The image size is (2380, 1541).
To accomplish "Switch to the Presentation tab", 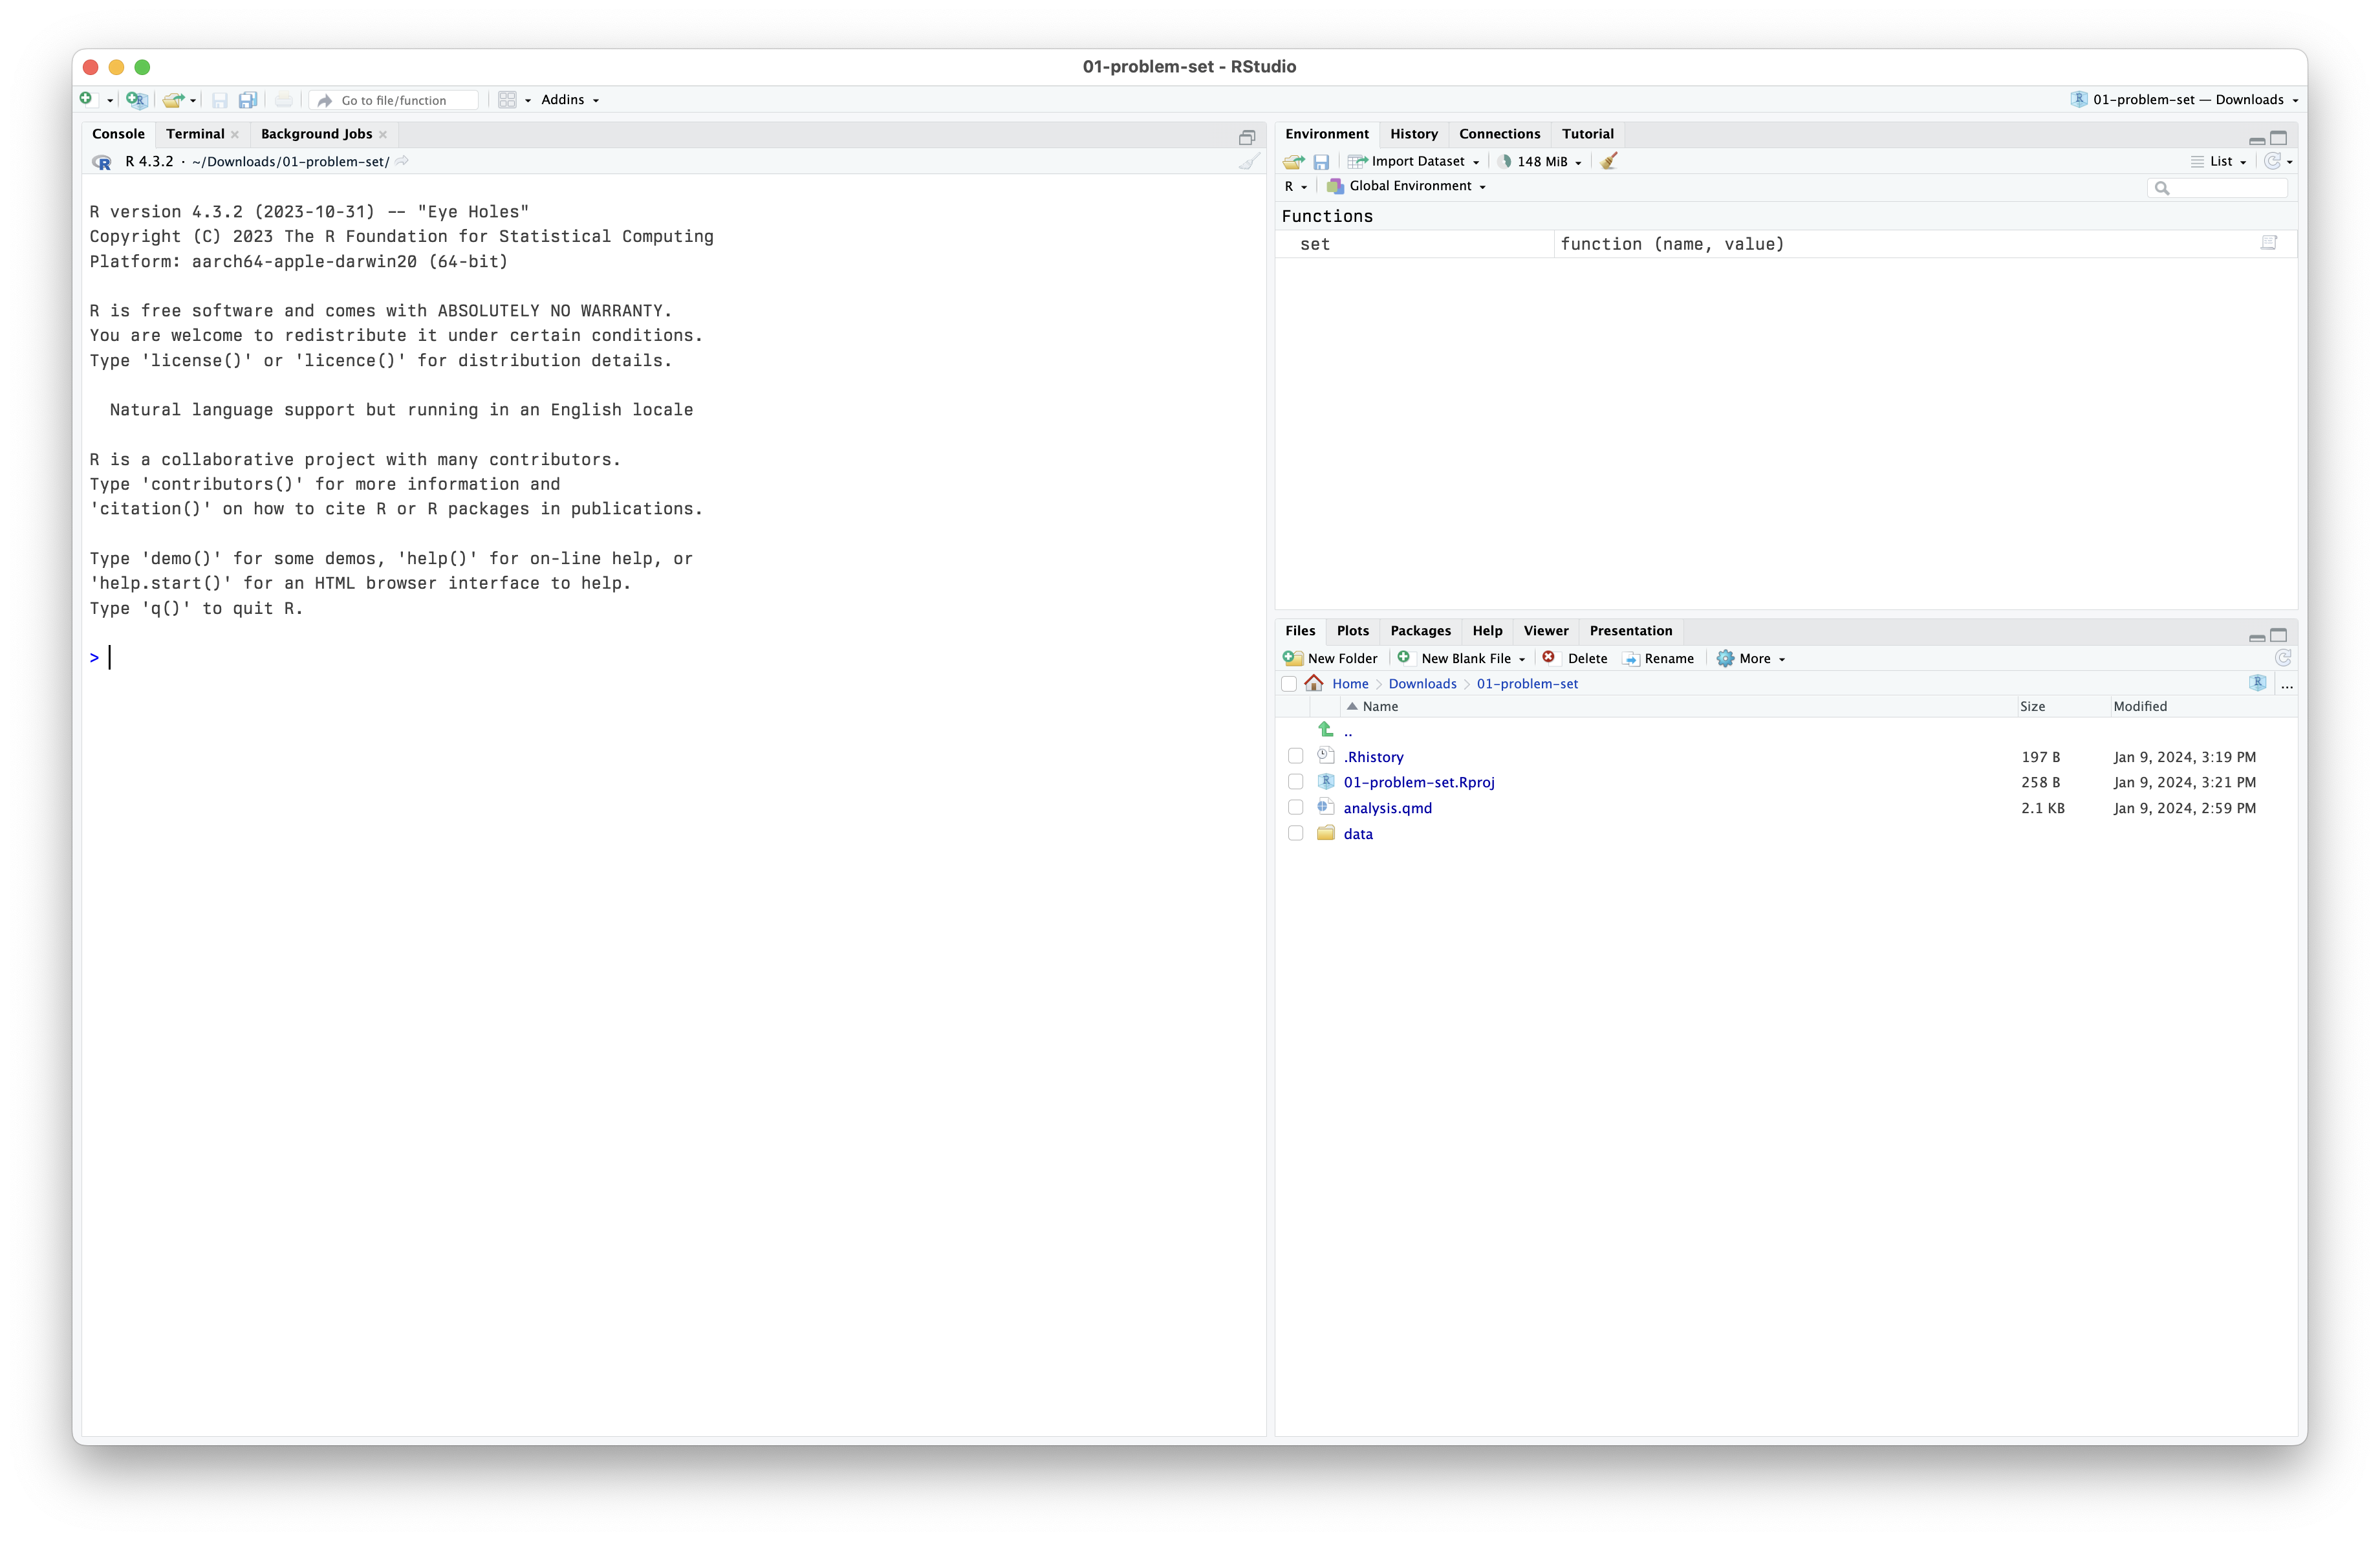I will (1630, 631).
